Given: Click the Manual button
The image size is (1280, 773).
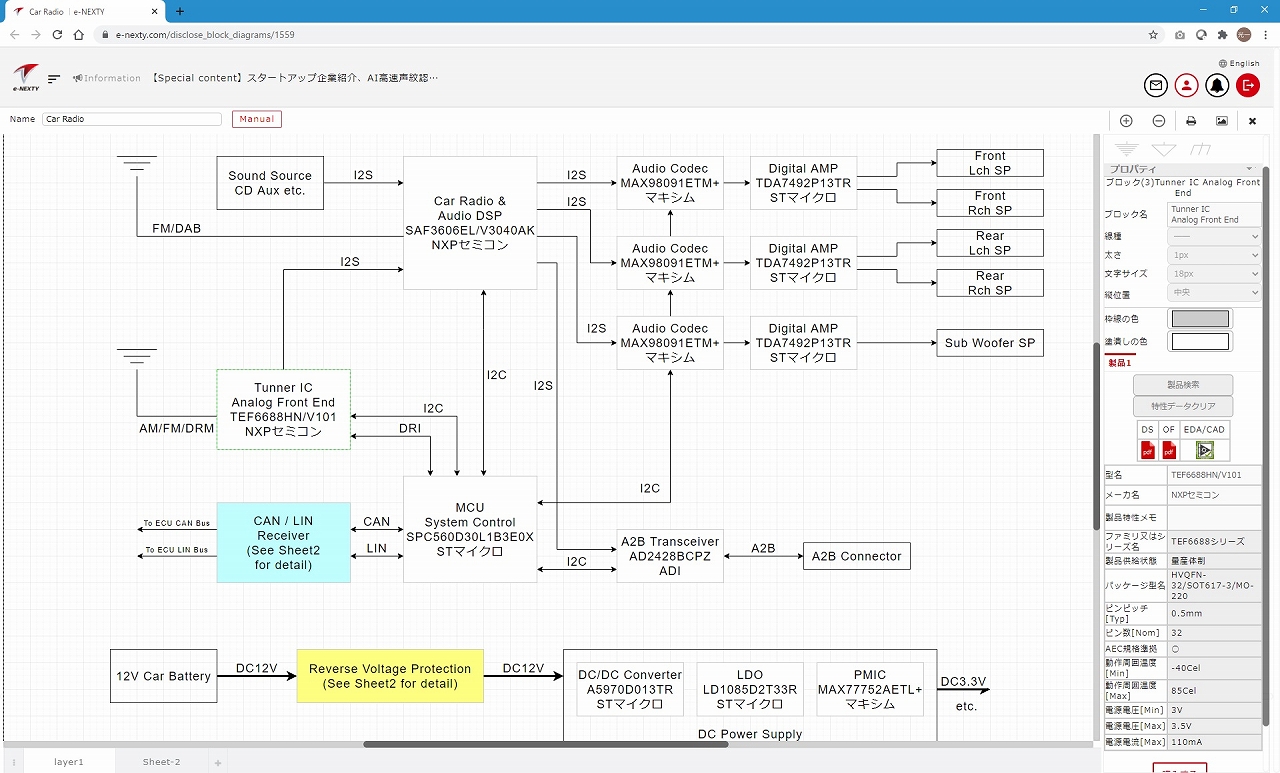Looking at the screenshot, I should [257, 119].
